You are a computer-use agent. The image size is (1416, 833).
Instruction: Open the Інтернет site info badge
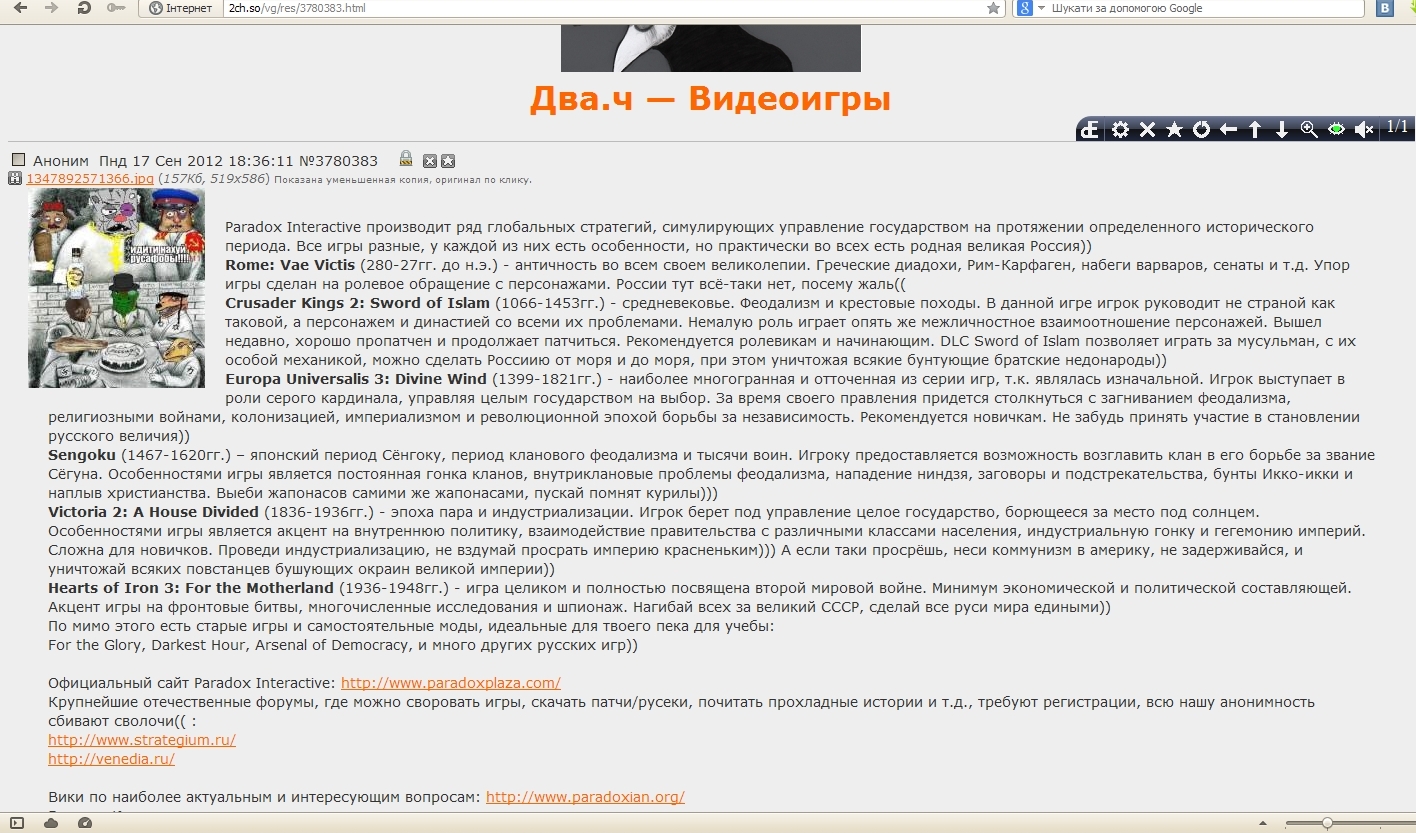180,8
